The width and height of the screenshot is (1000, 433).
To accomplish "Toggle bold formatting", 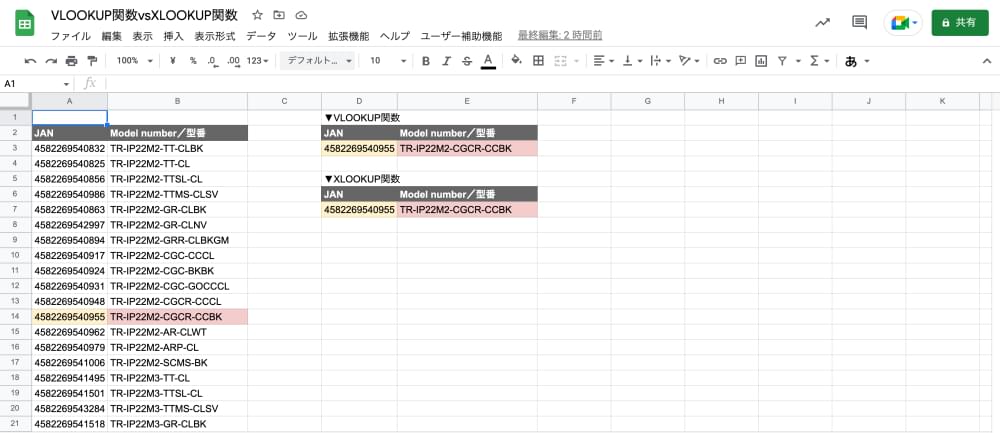I will point(425,61).
